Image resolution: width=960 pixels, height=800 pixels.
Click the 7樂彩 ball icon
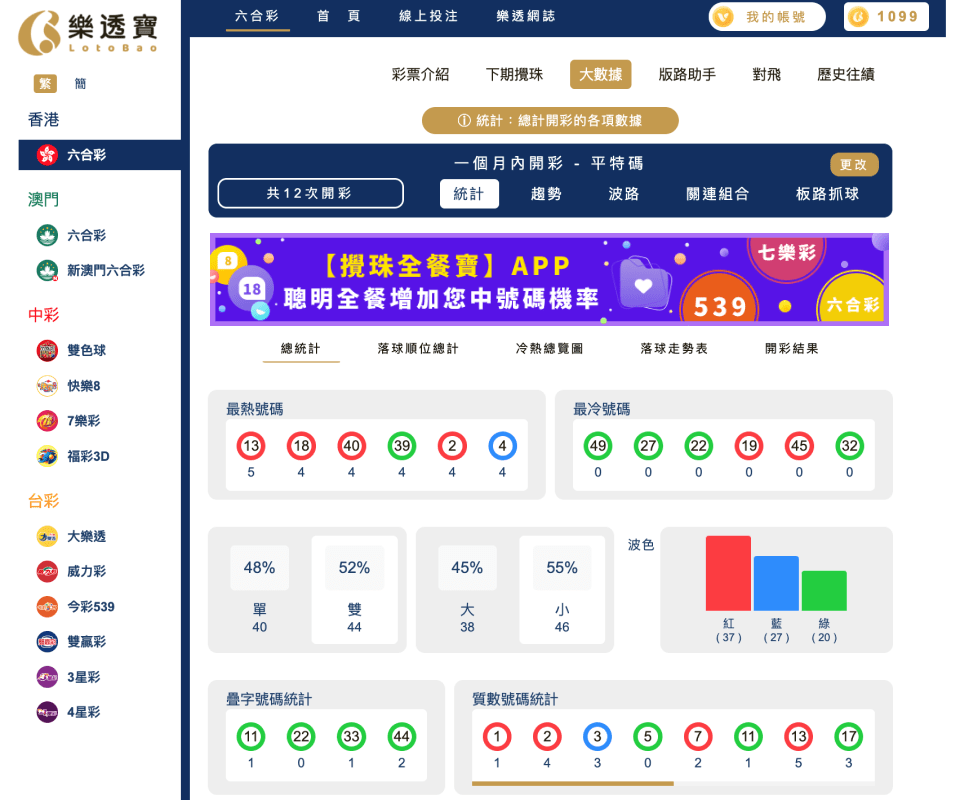[x=46, y=421]
